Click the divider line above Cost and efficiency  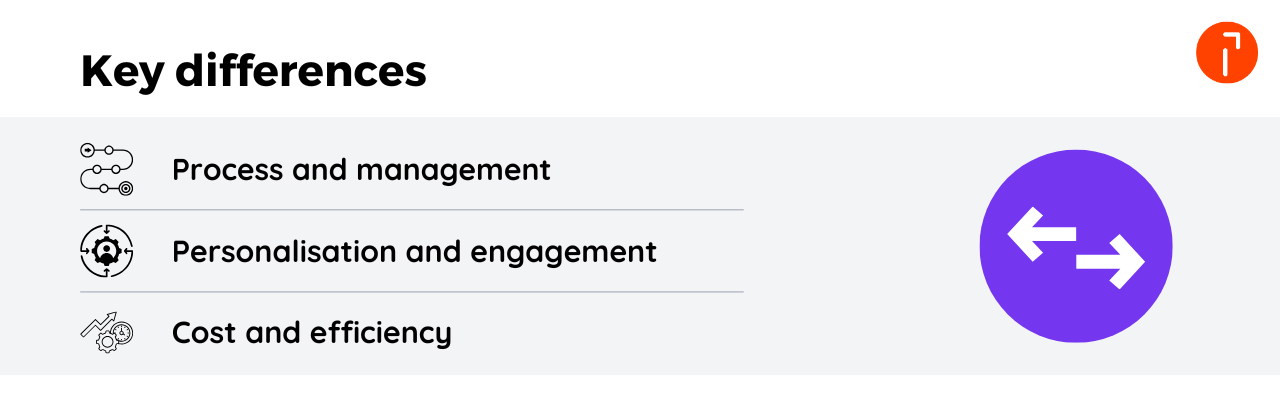pyautogui.click(x=412, y=292)
